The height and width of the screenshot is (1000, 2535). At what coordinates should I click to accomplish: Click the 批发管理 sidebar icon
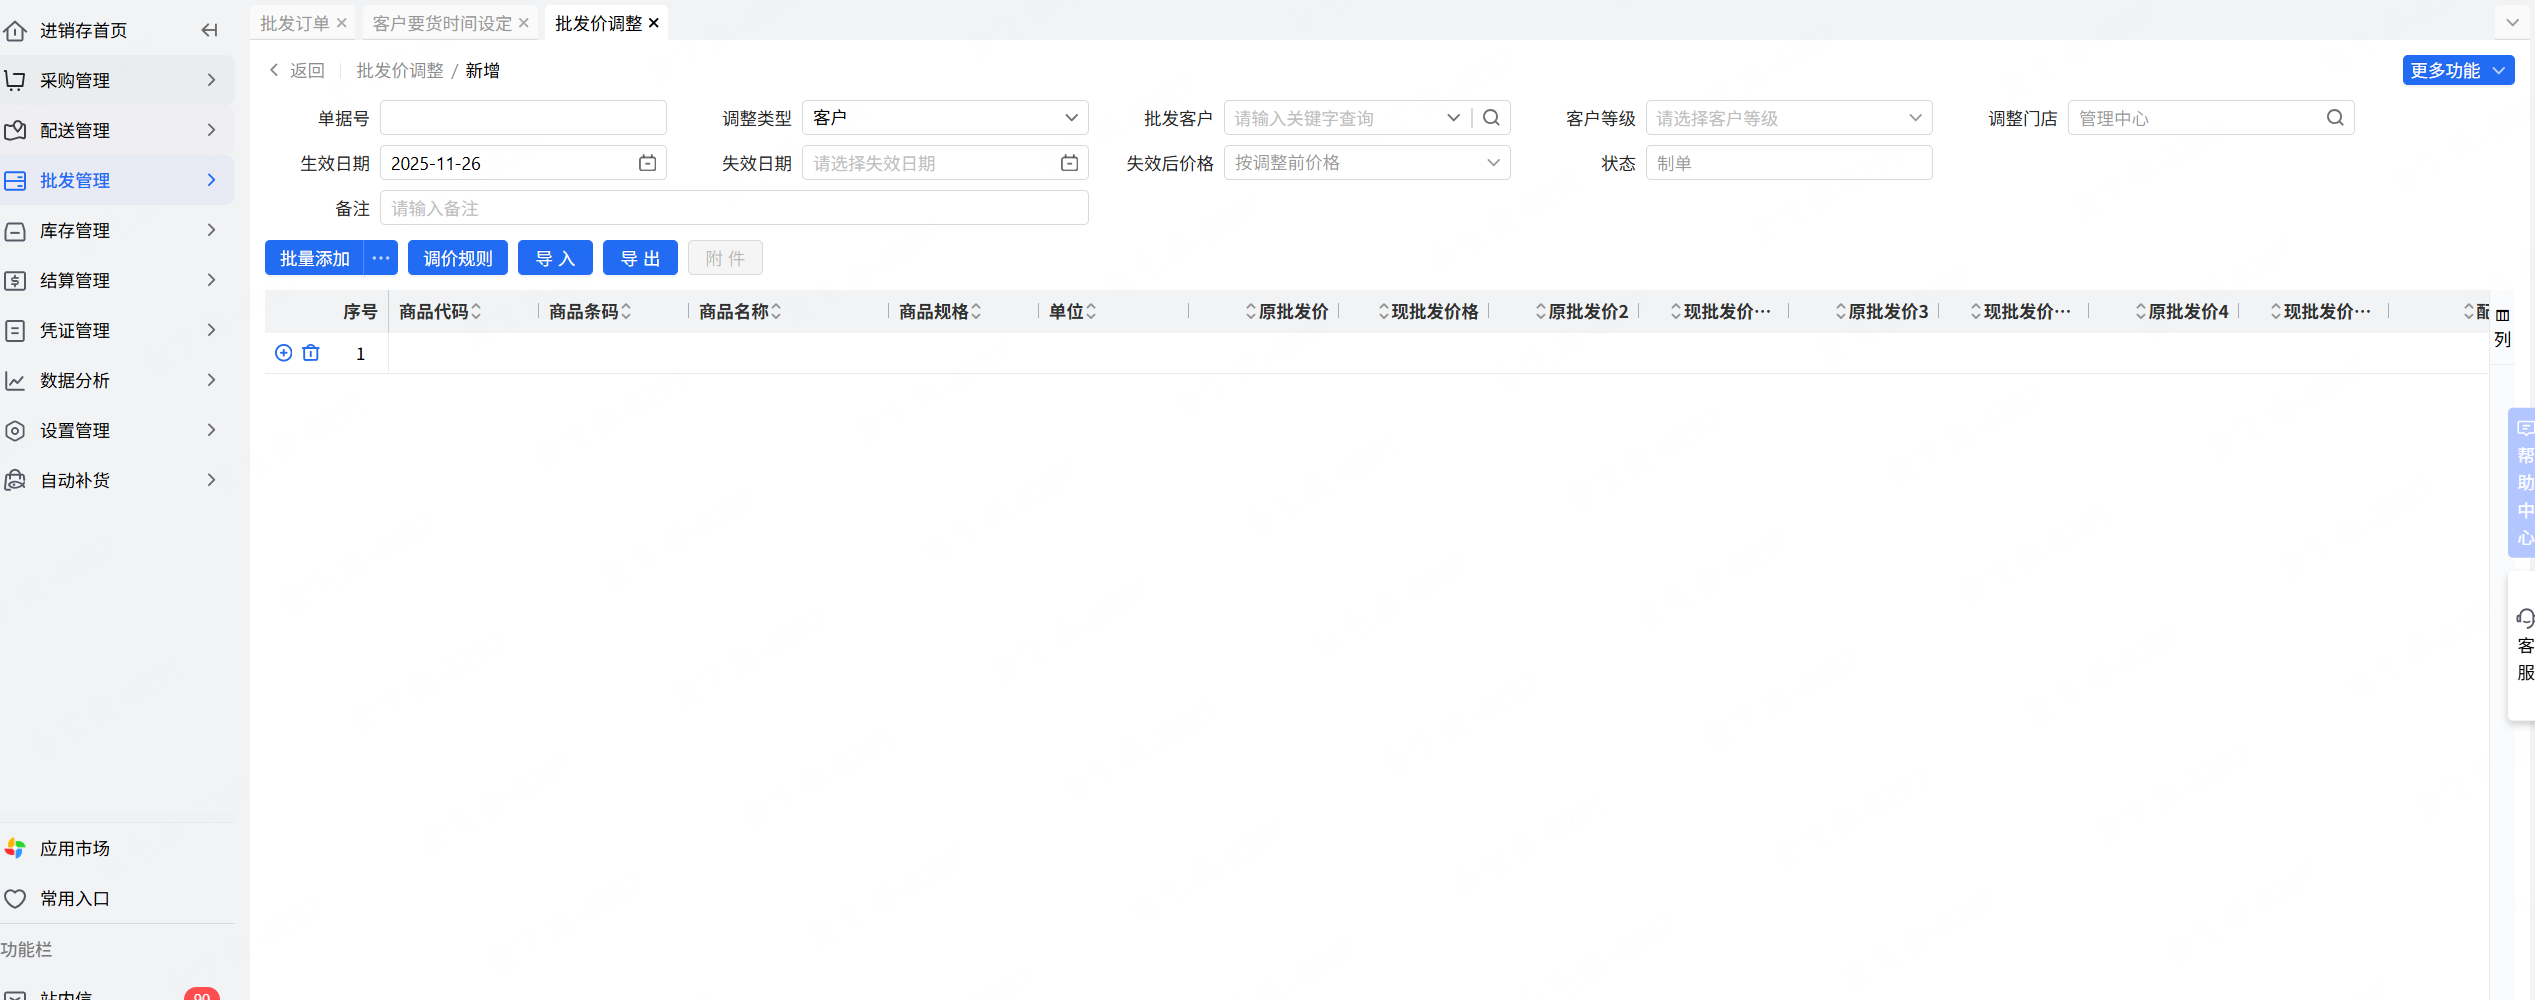(x=15, y=180)
